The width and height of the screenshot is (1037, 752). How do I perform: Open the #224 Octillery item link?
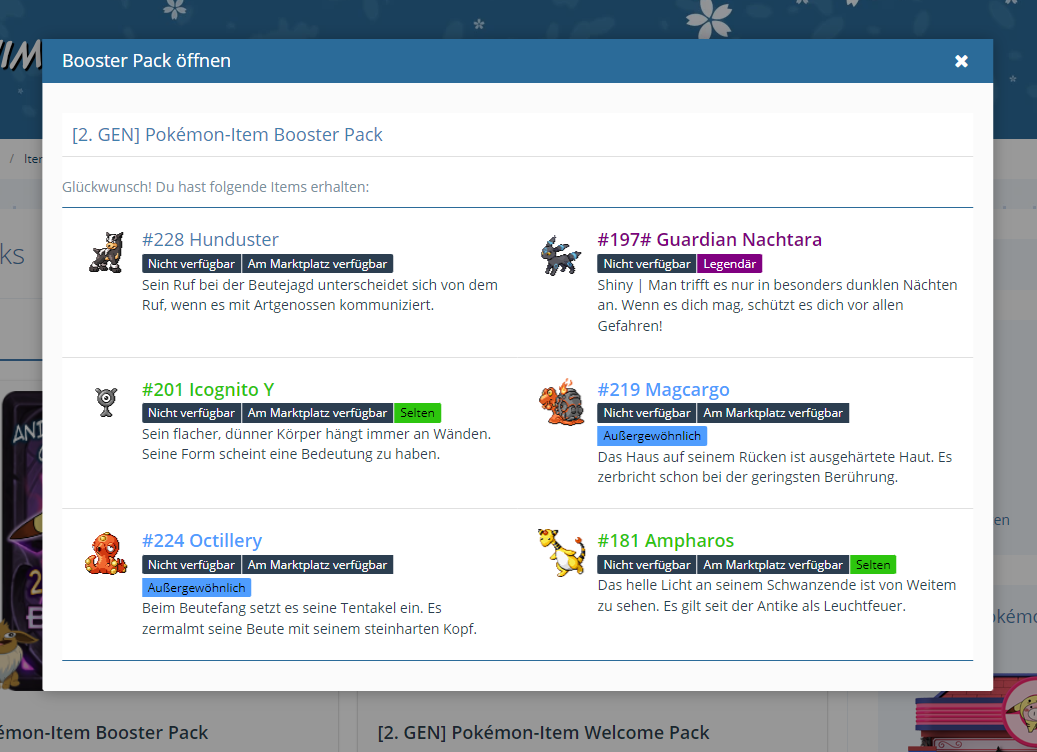click(202, 540)
